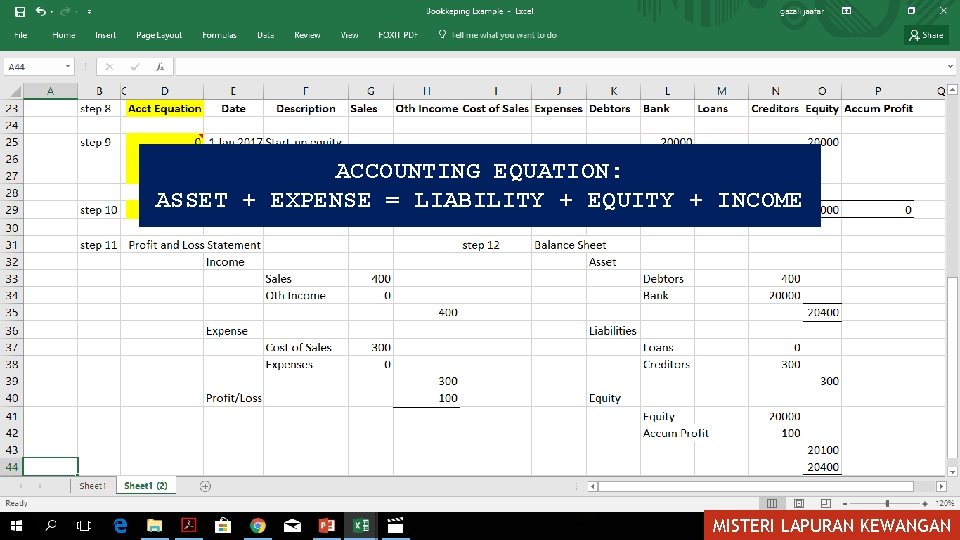
Task: Expand the formula bar with the arrow
Action: point(950,66)
